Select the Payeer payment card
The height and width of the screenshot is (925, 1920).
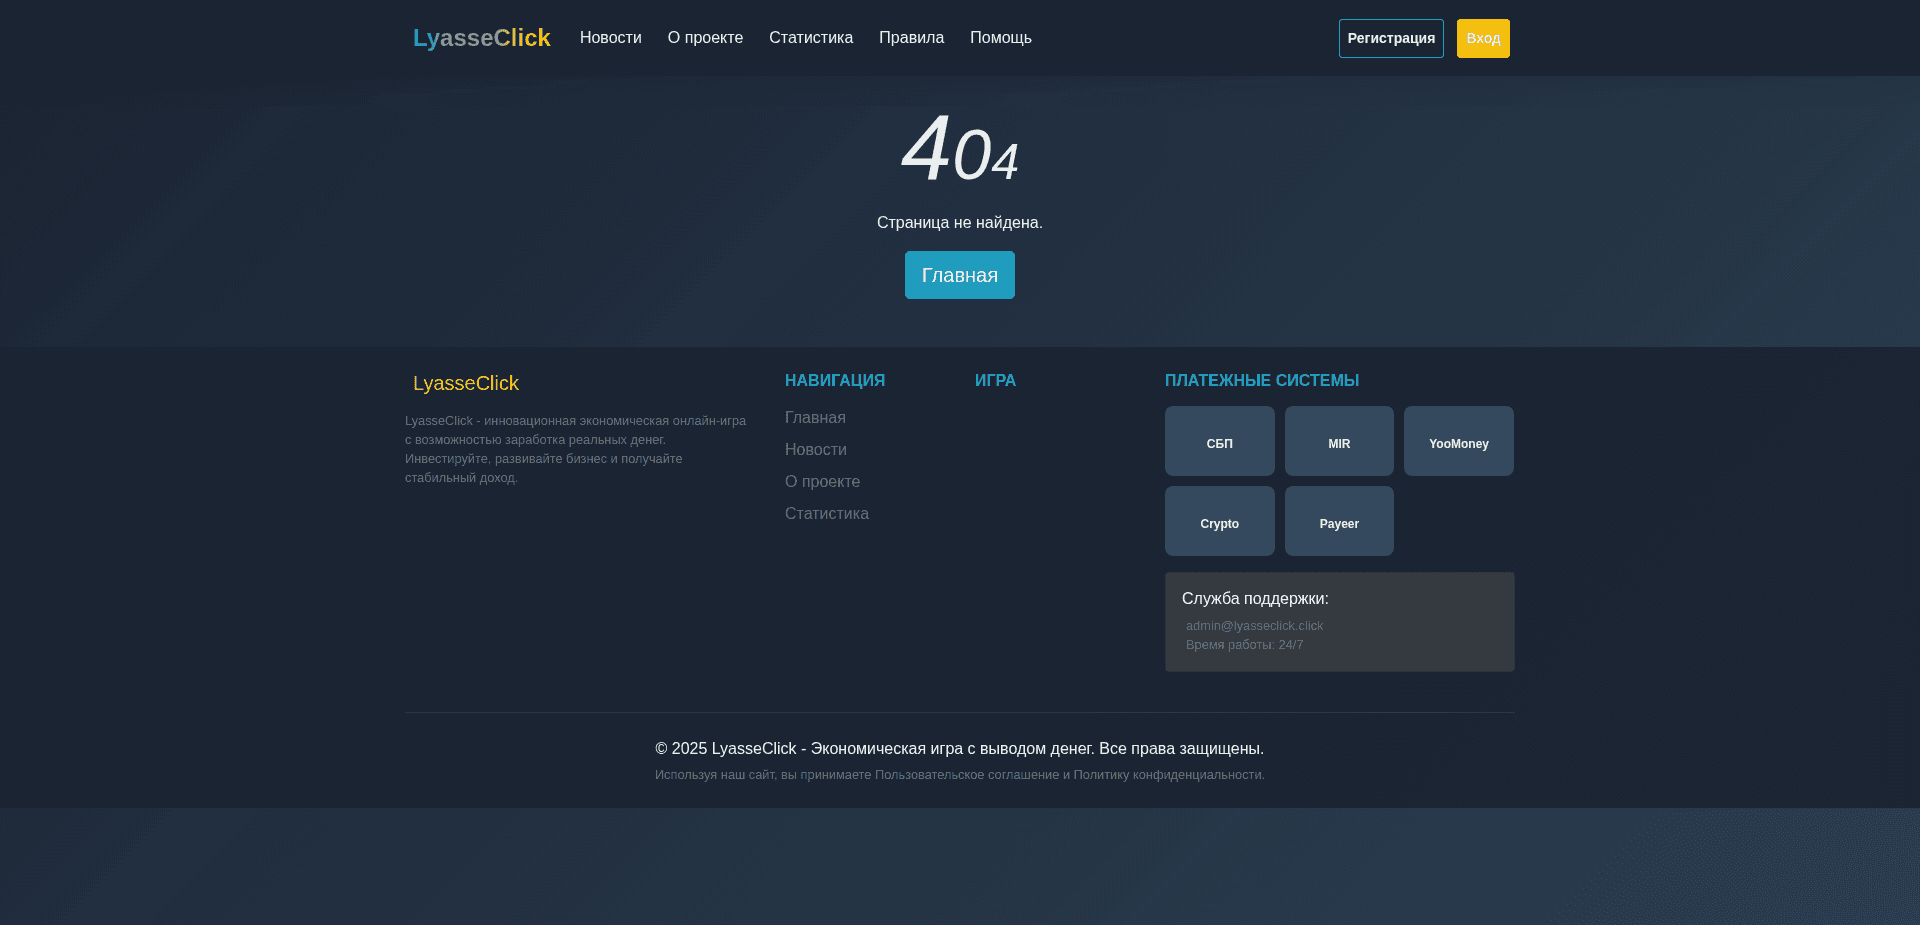1339,521
